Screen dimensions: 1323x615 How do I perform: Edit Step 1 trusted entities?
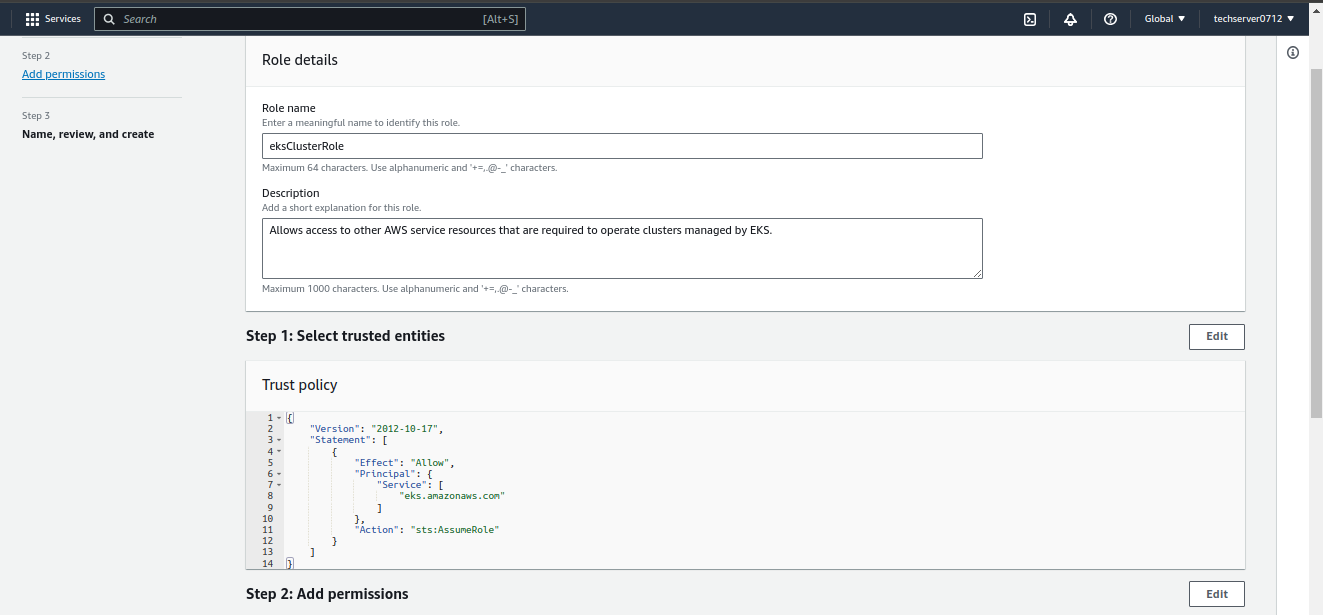[x=1216, y=337]
